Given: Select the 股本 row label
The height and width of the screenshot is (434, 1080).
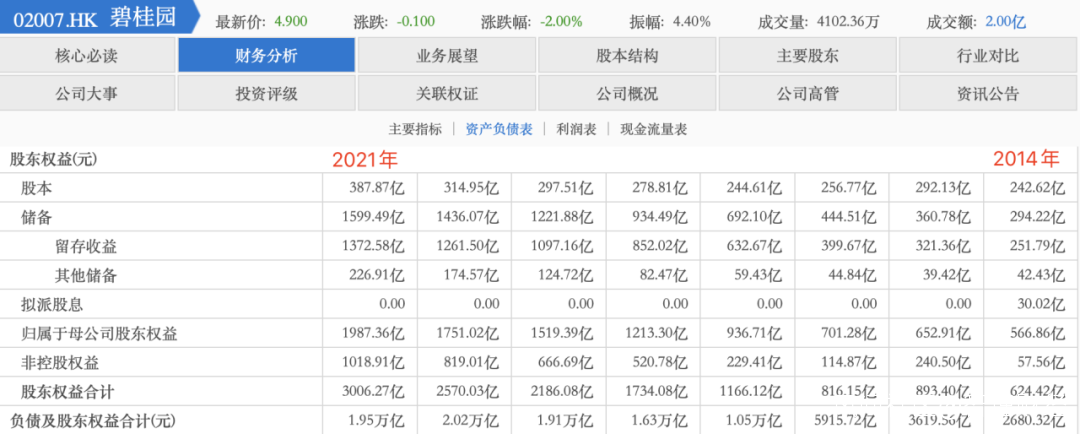Looking at the screenshot, I should pos(37,187).
